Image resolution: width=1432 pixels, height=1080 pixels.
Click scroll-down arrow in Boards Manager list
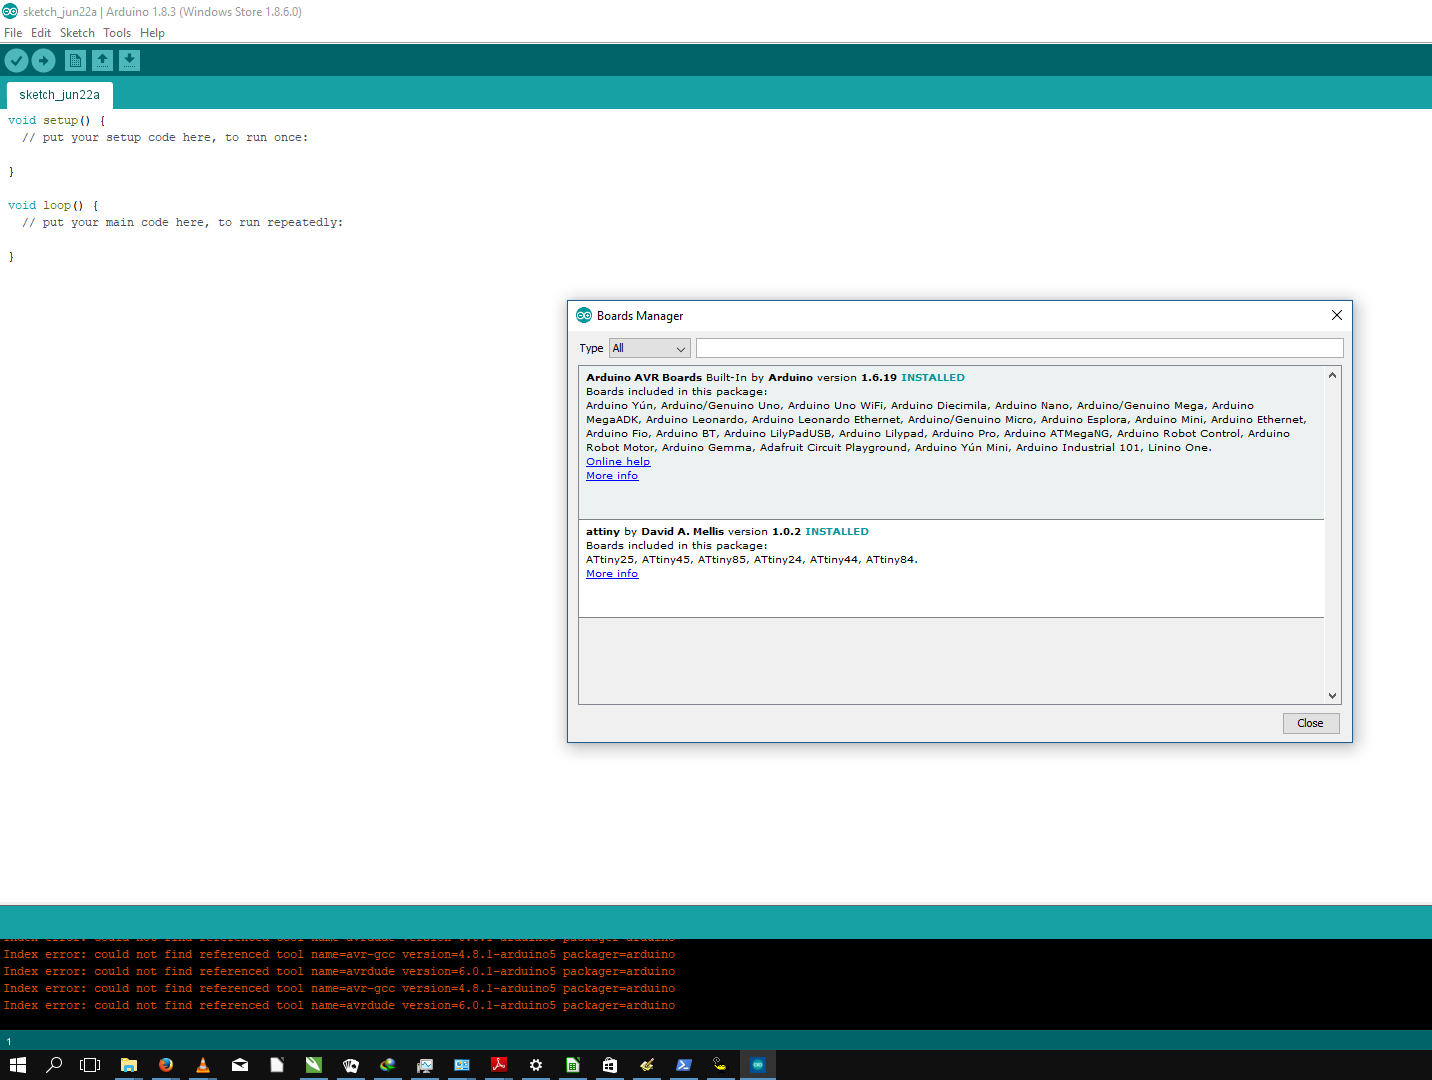click(x=1332, y=695)
